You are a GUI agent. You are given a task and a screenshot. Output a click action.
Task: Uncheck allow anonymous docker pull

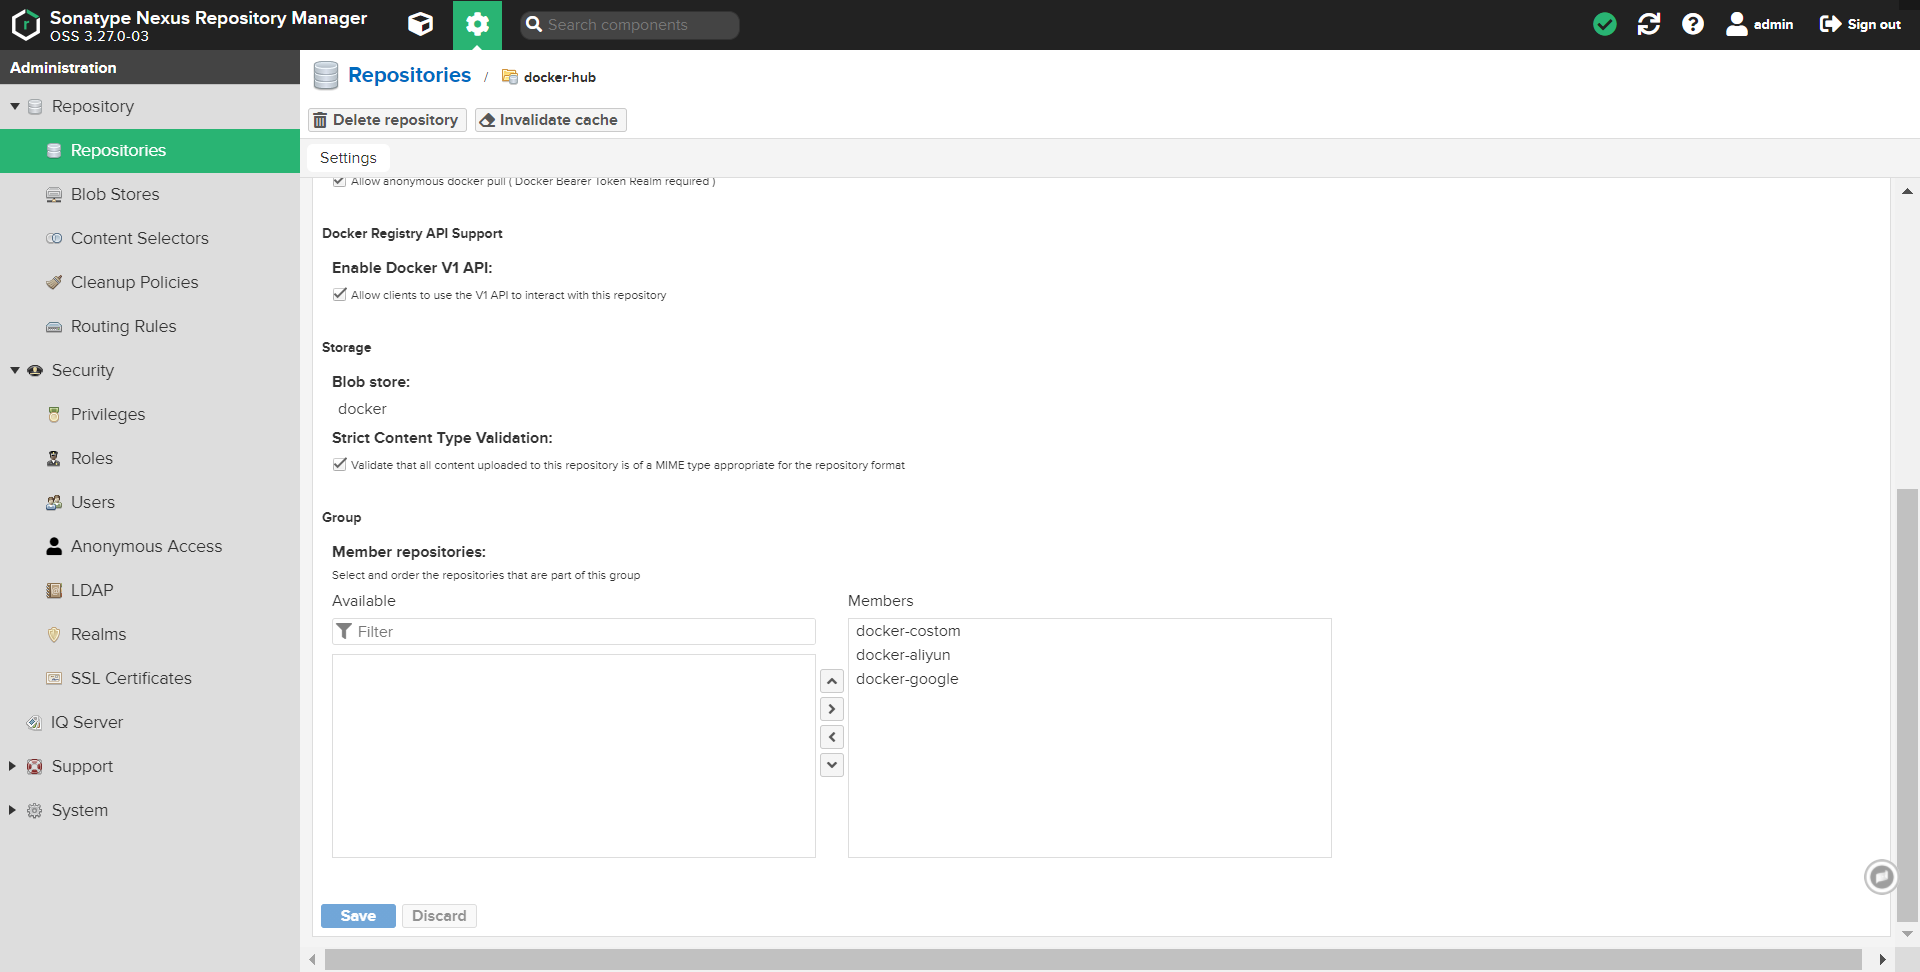(x=339, y=181)
